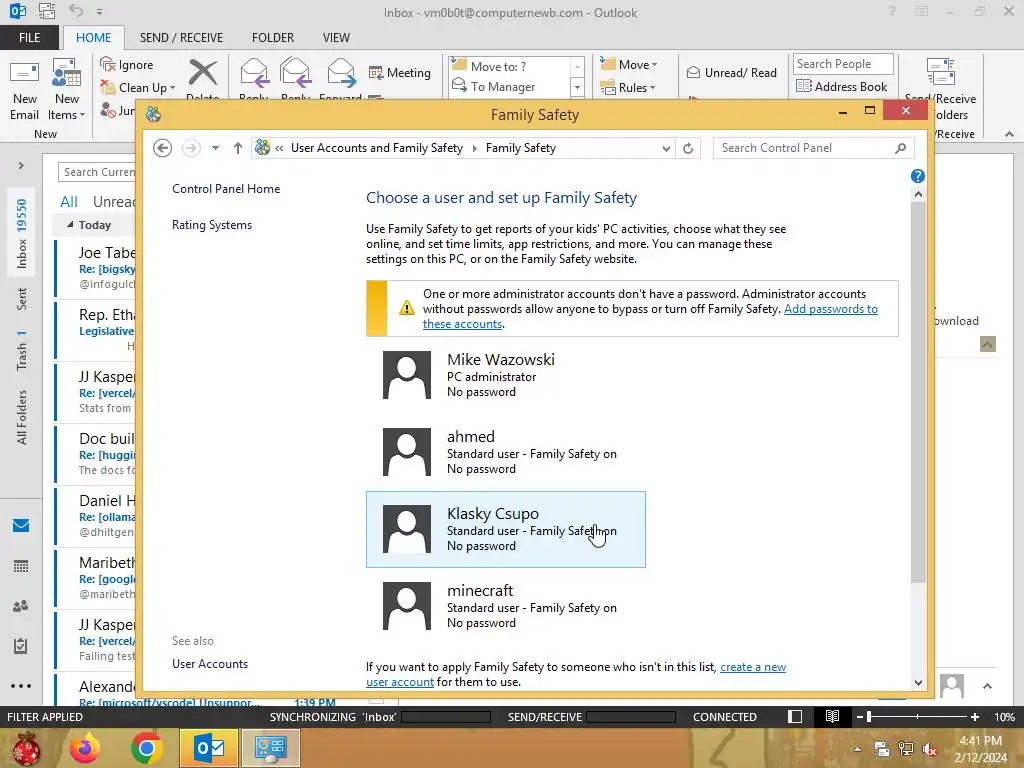
Task: Select the Mike Wazowski account
Action: point(505,376)
